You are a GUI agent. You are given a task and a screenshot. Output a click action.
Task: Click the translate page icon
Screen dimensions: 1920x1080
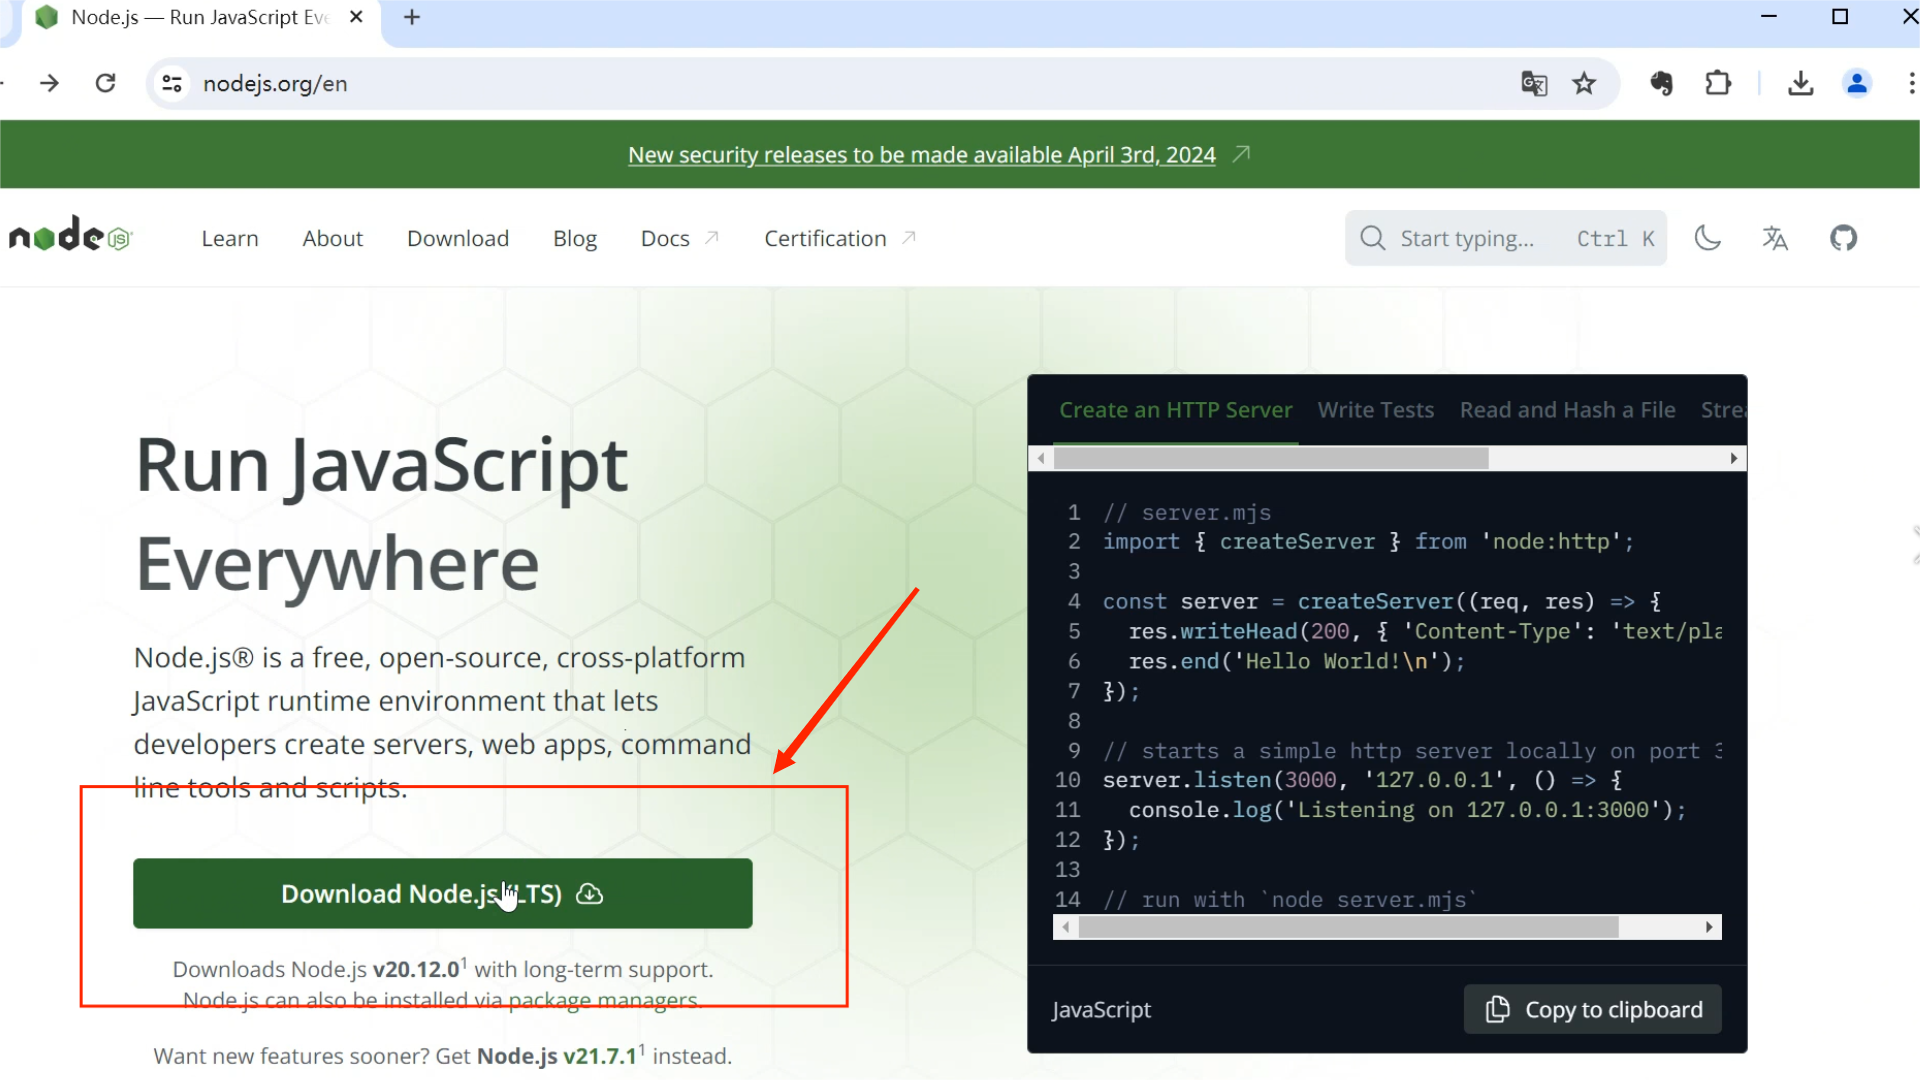click(1534, 83)
